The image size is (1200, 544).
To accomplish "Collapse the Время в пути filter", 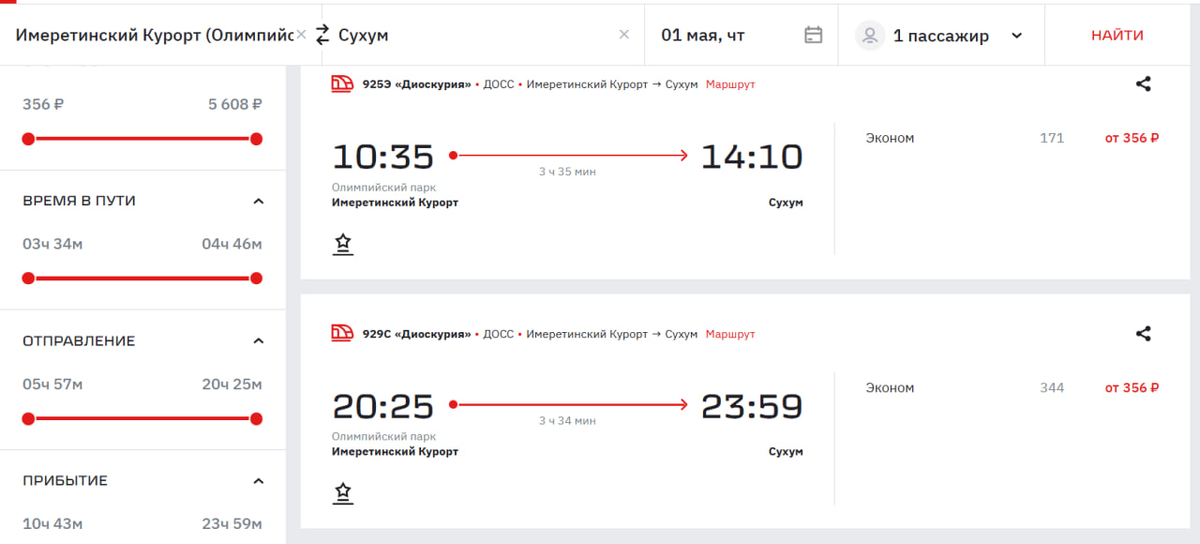I will (258, 201).
